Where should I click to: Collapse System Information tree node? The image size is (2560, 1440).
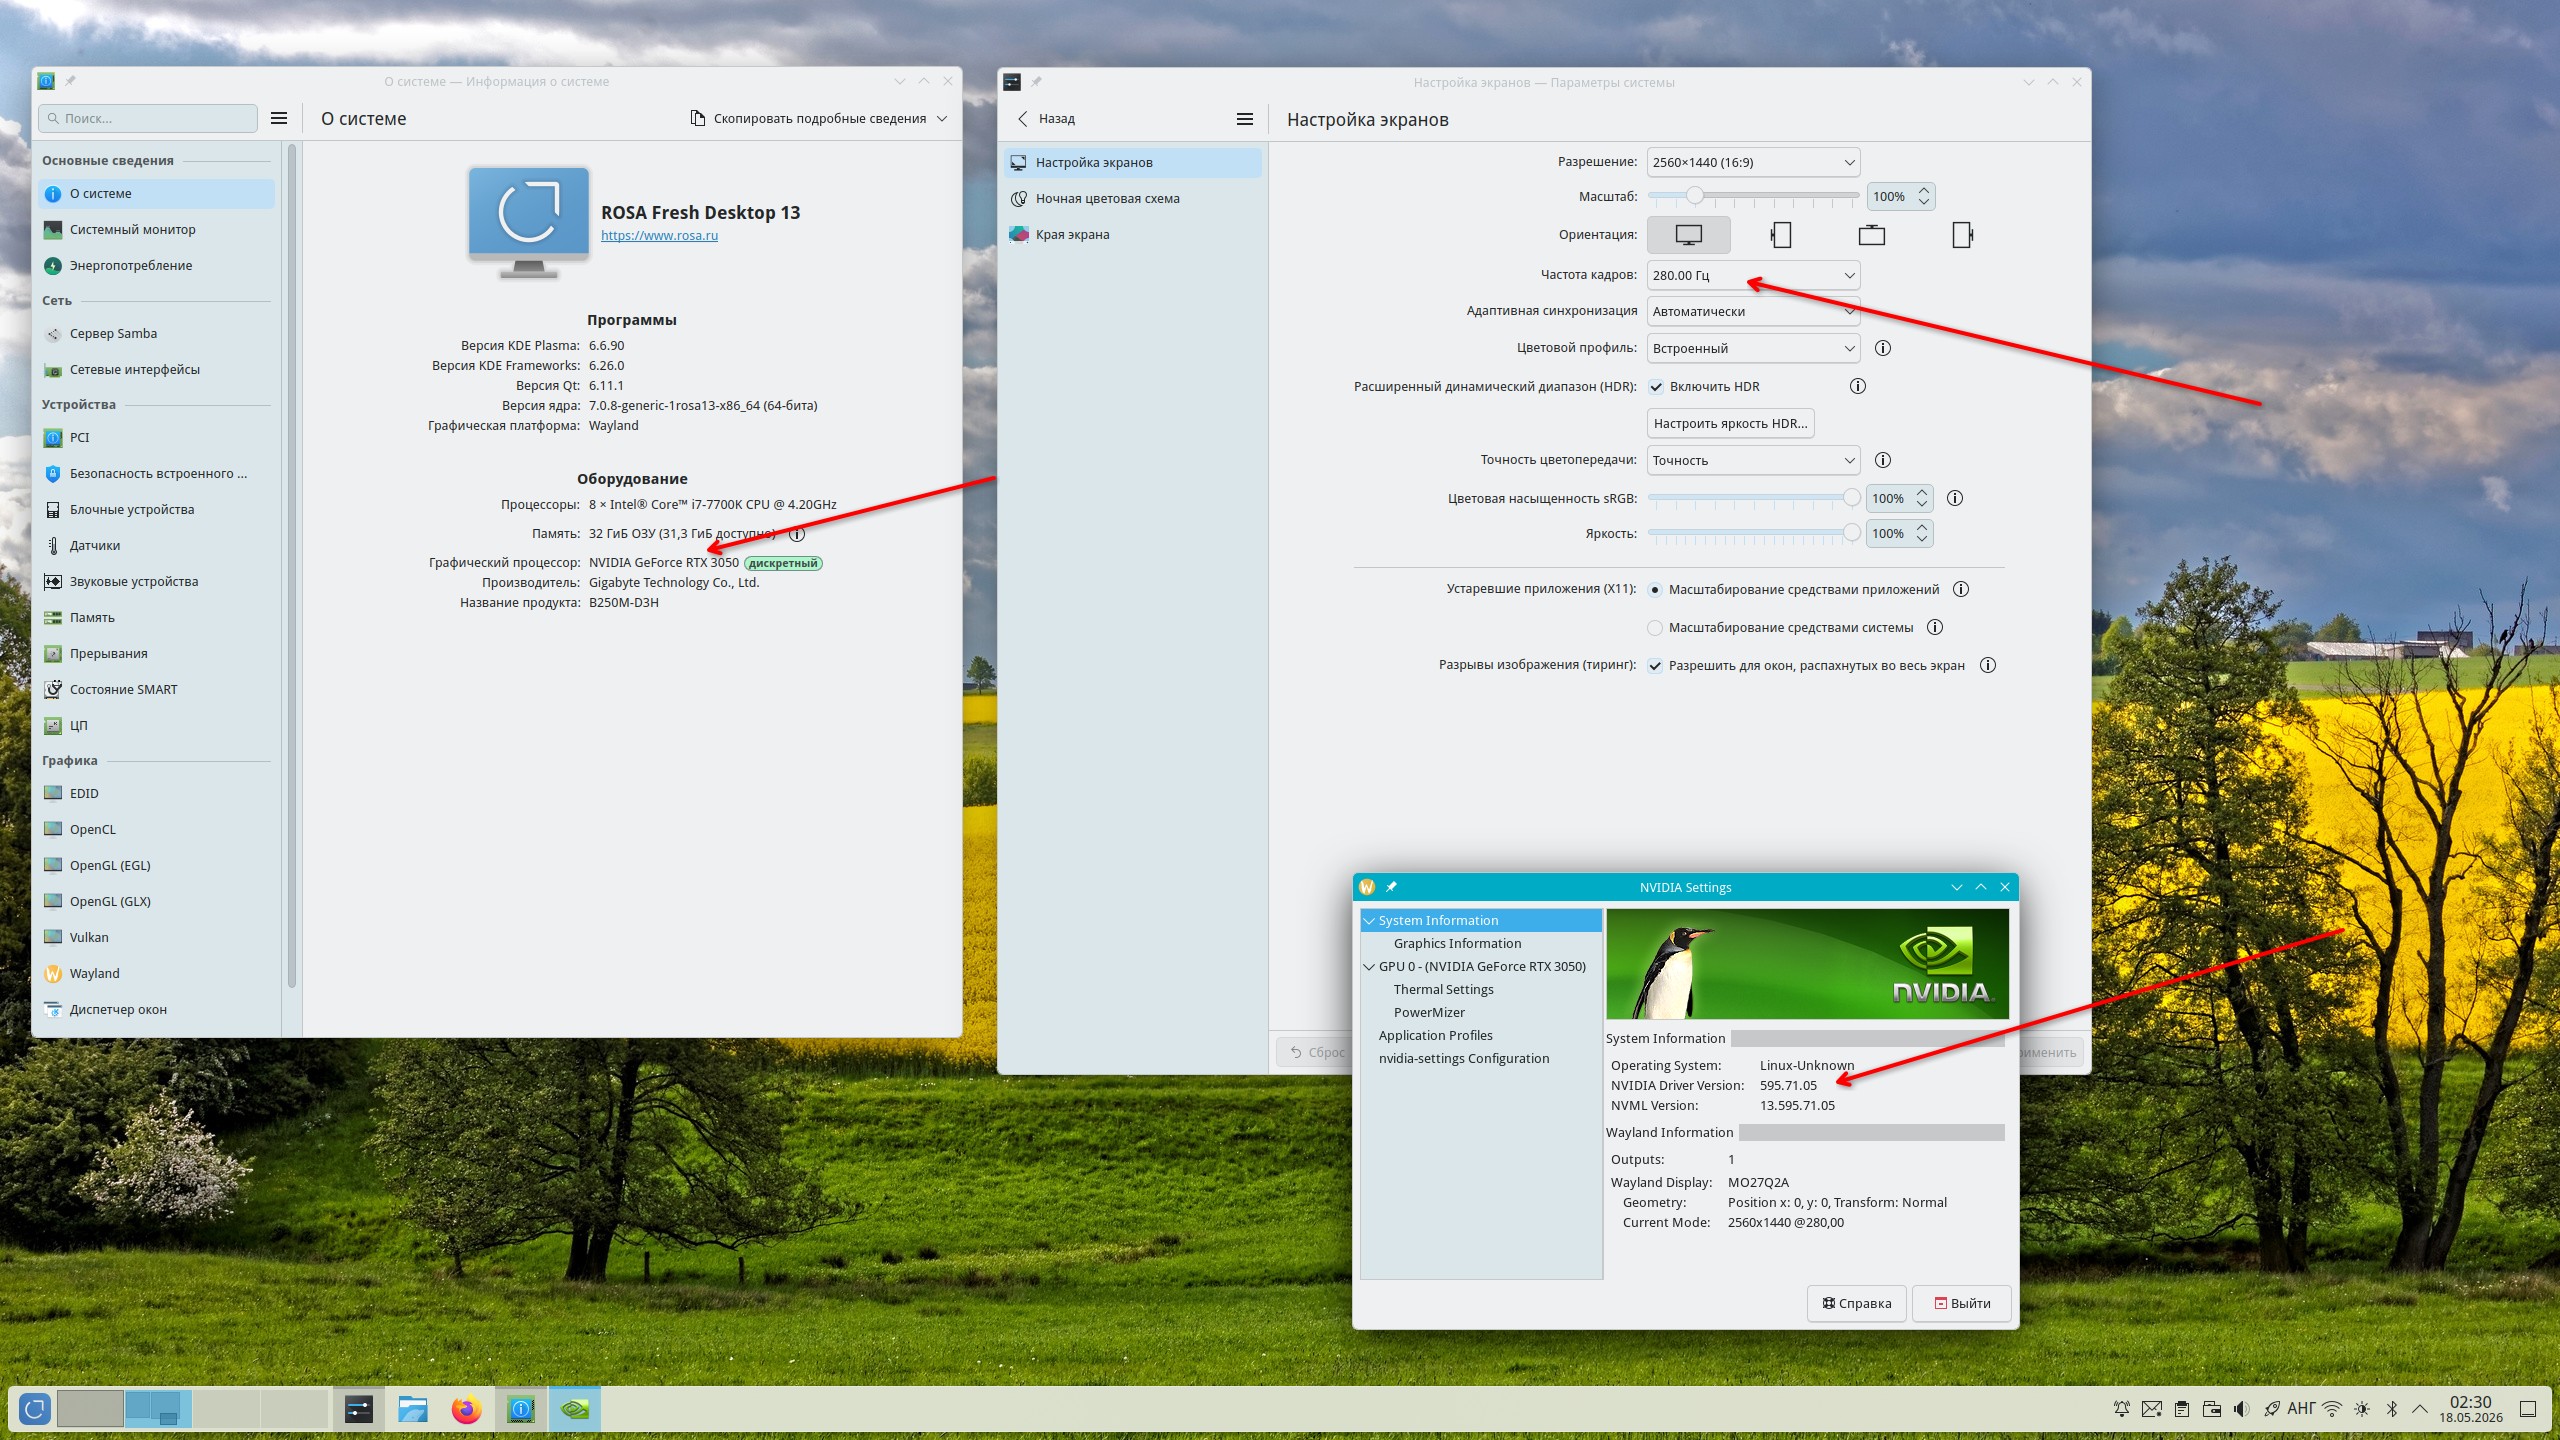pos(1369,921)
